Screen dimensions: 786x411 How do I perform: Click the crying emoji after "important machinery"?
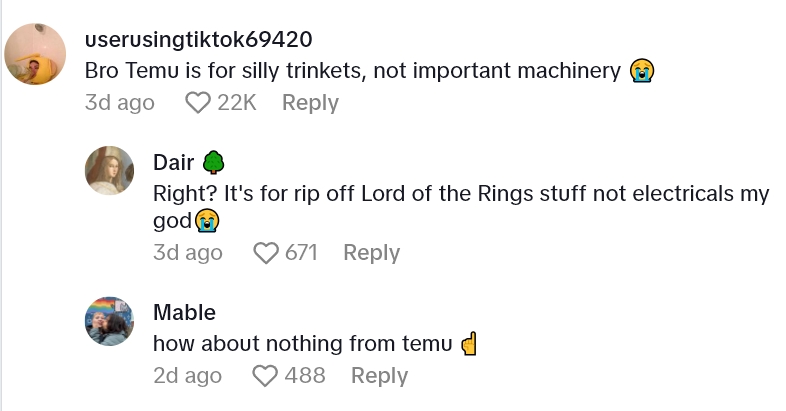pos(642,71)
